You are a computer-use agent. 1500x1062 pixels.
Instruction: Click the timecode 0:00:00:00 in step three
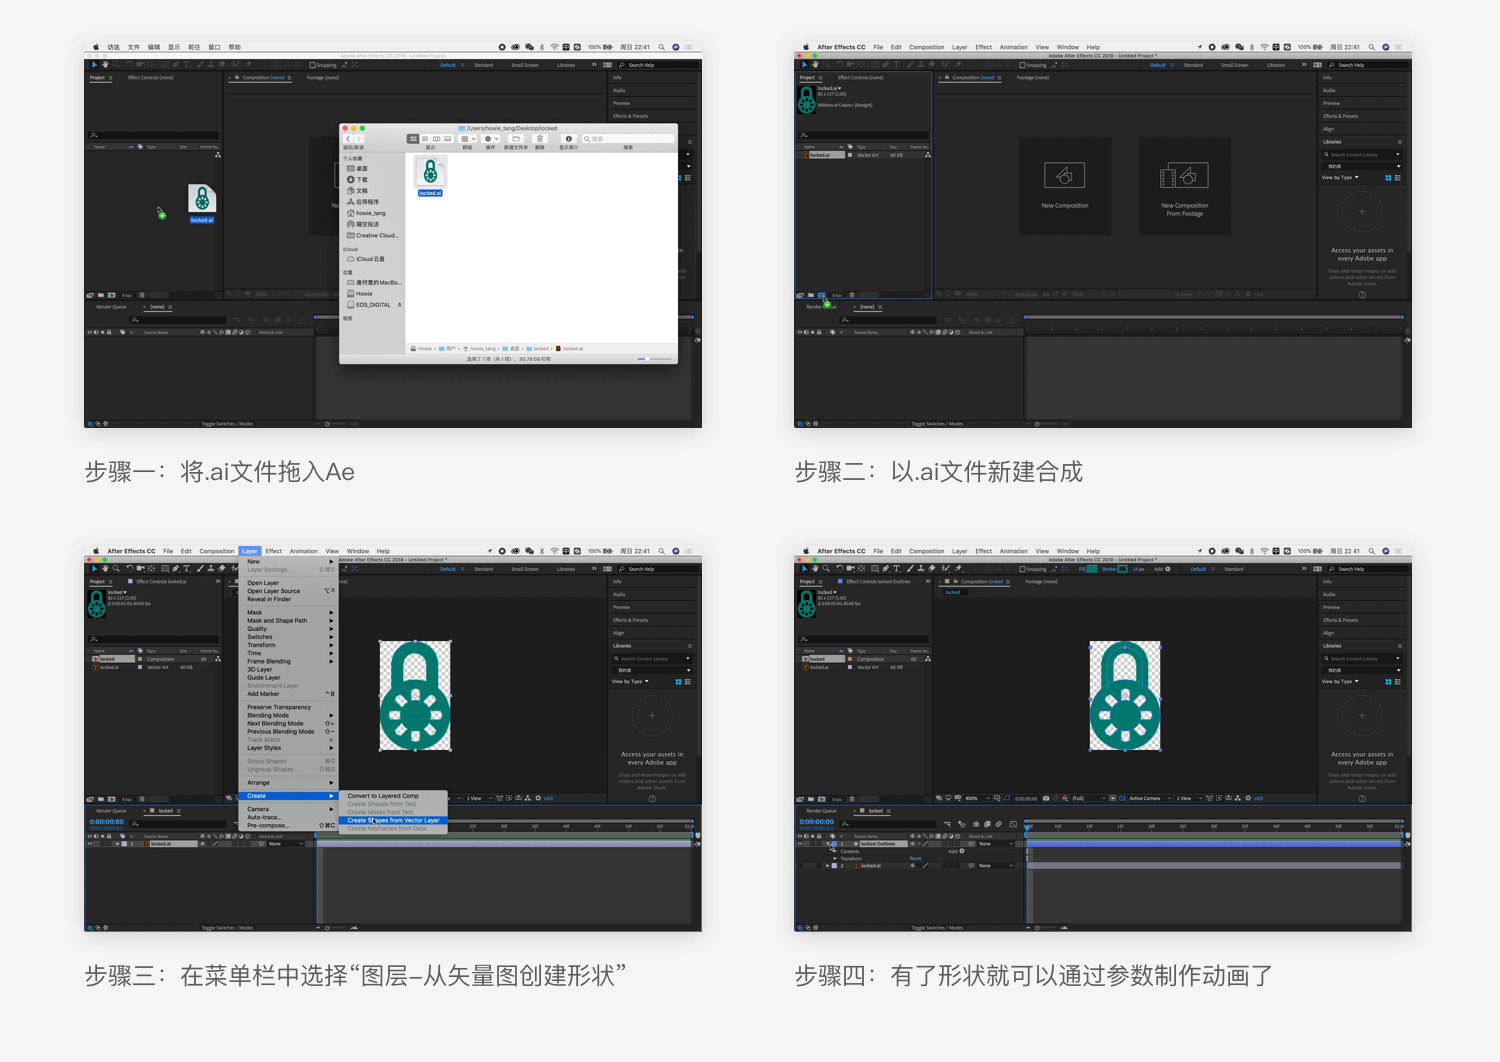pyautogui.click(x=106, y=822)
